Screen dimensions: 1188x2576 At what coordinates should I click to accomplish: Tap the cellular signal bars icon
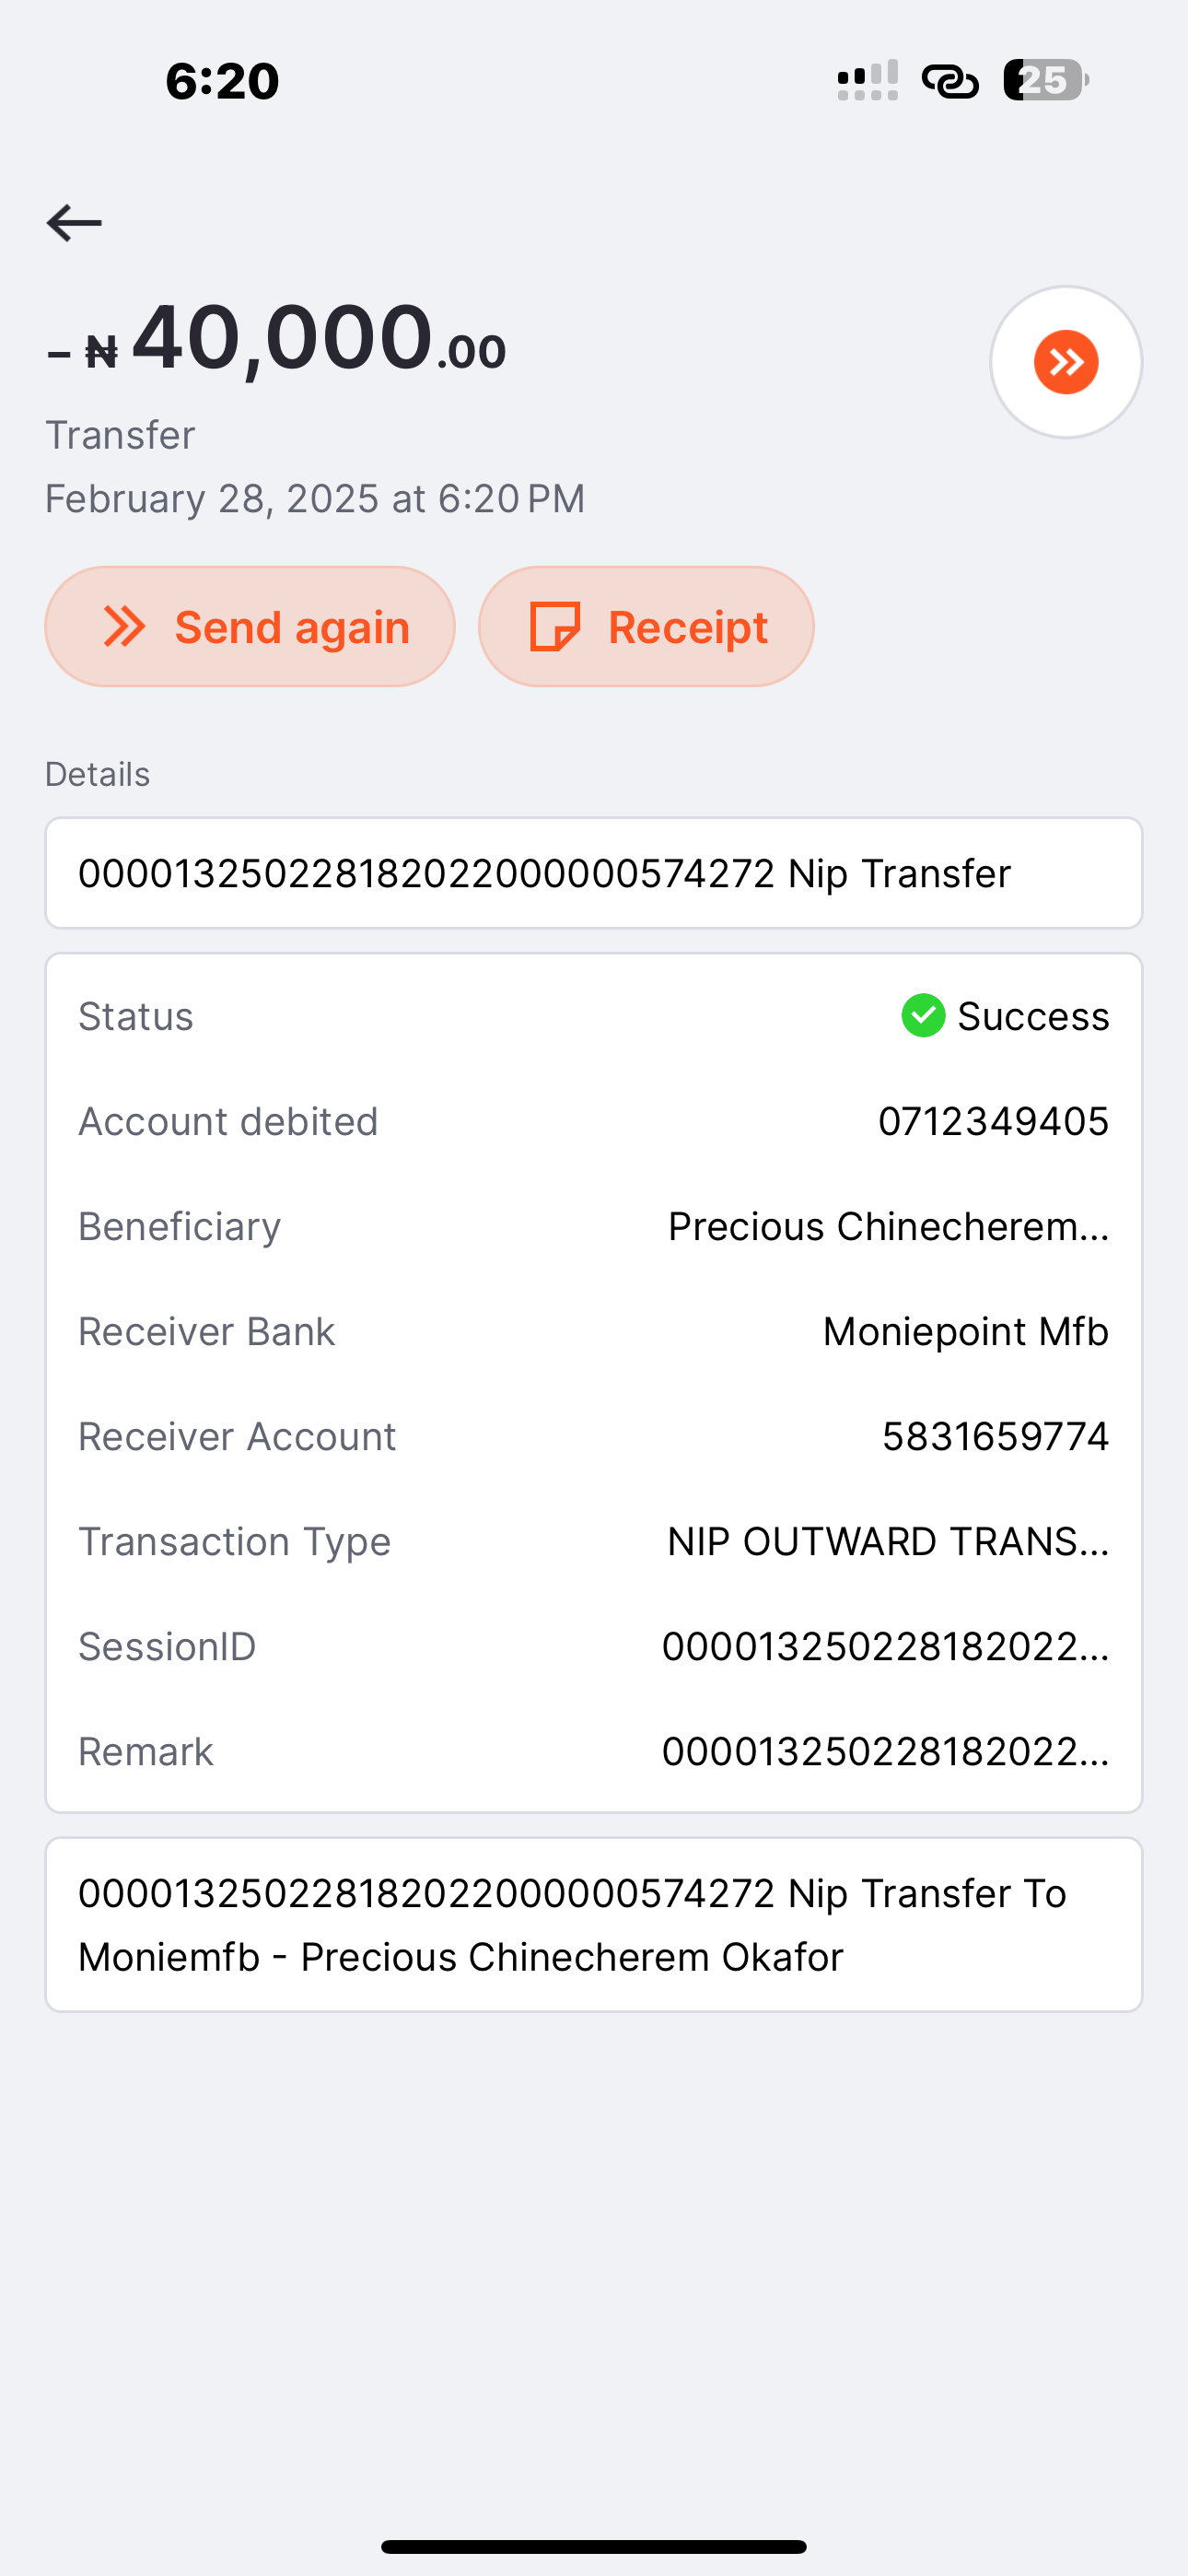click(867, 80)
